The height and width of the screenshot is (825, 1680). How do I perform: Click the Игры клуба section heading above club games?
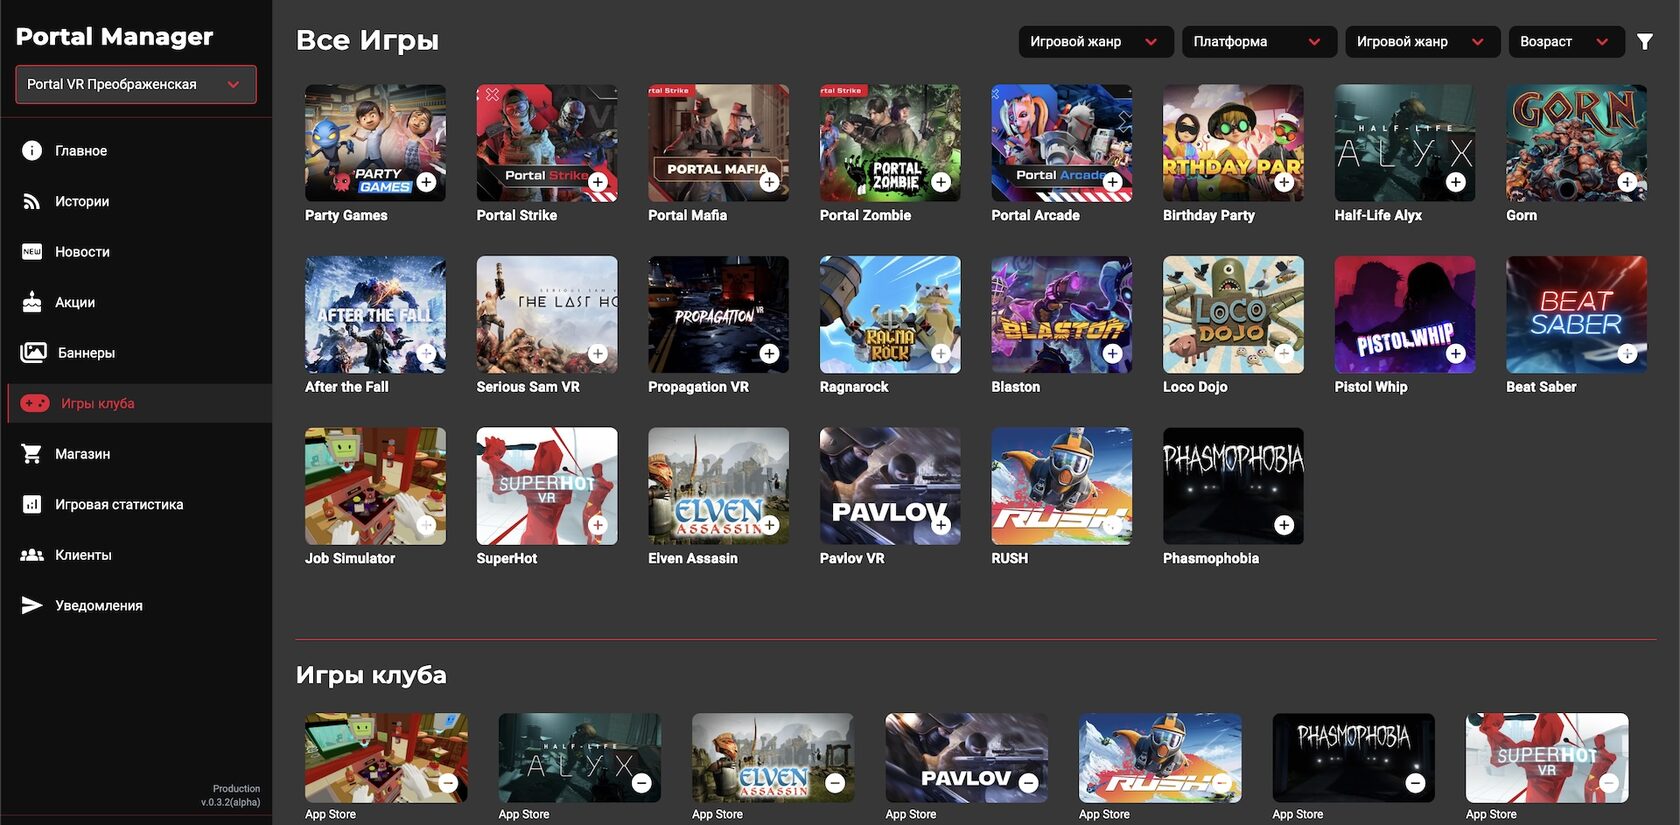coord(371,675)
